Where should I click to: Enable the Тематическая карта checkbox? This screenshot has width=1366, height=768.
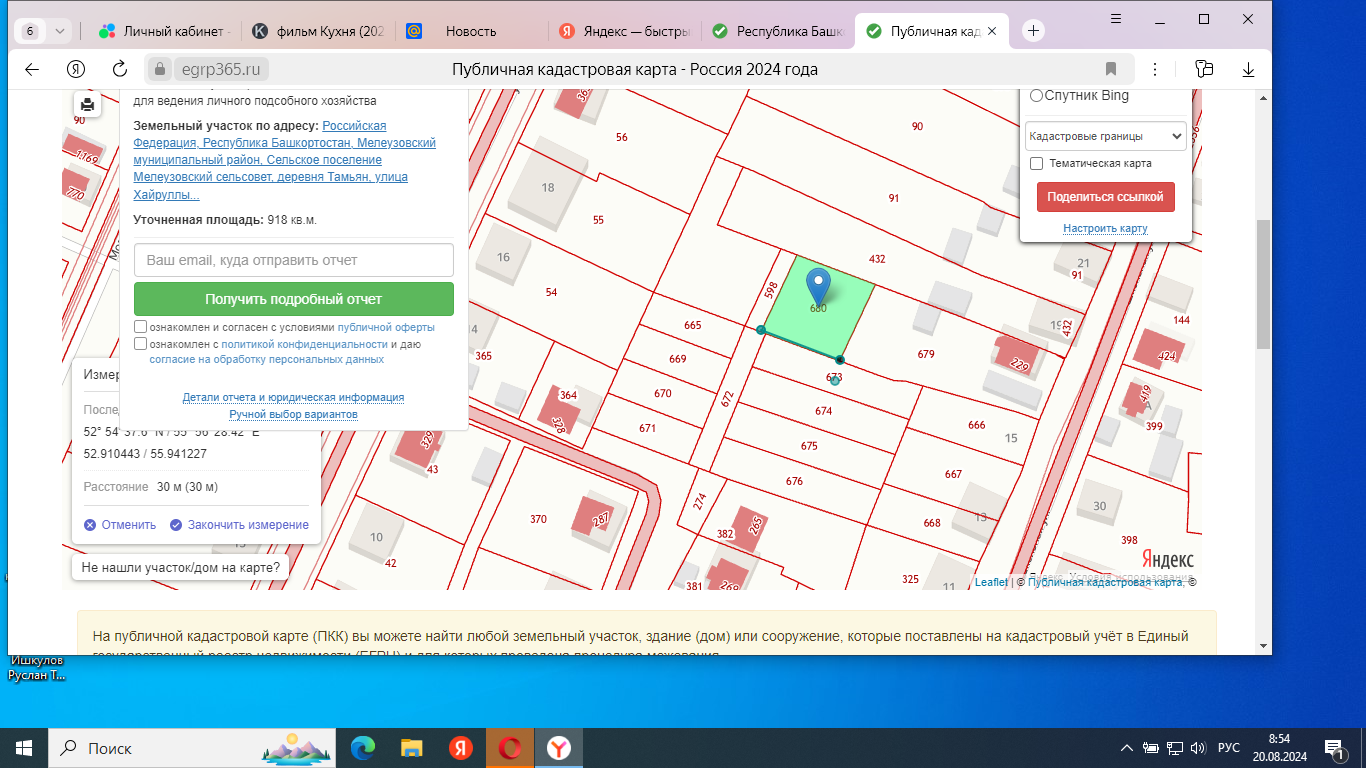(x=1037, y=163)
